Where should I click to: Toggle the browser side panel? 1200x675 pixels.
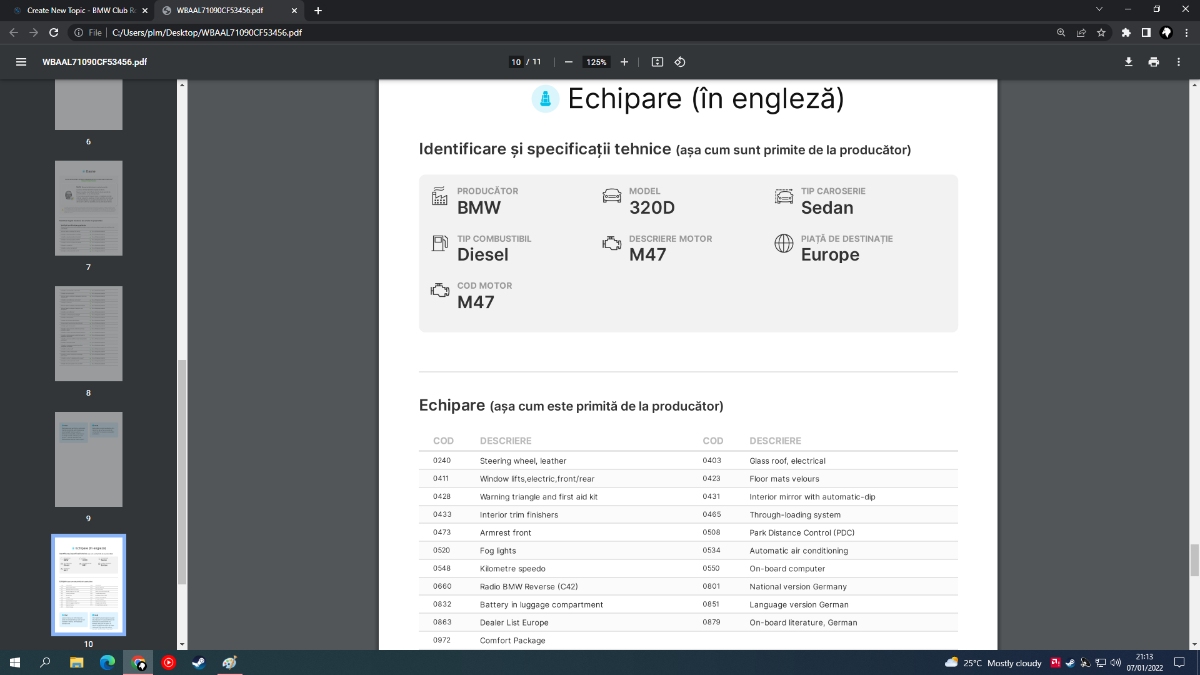1146,32
